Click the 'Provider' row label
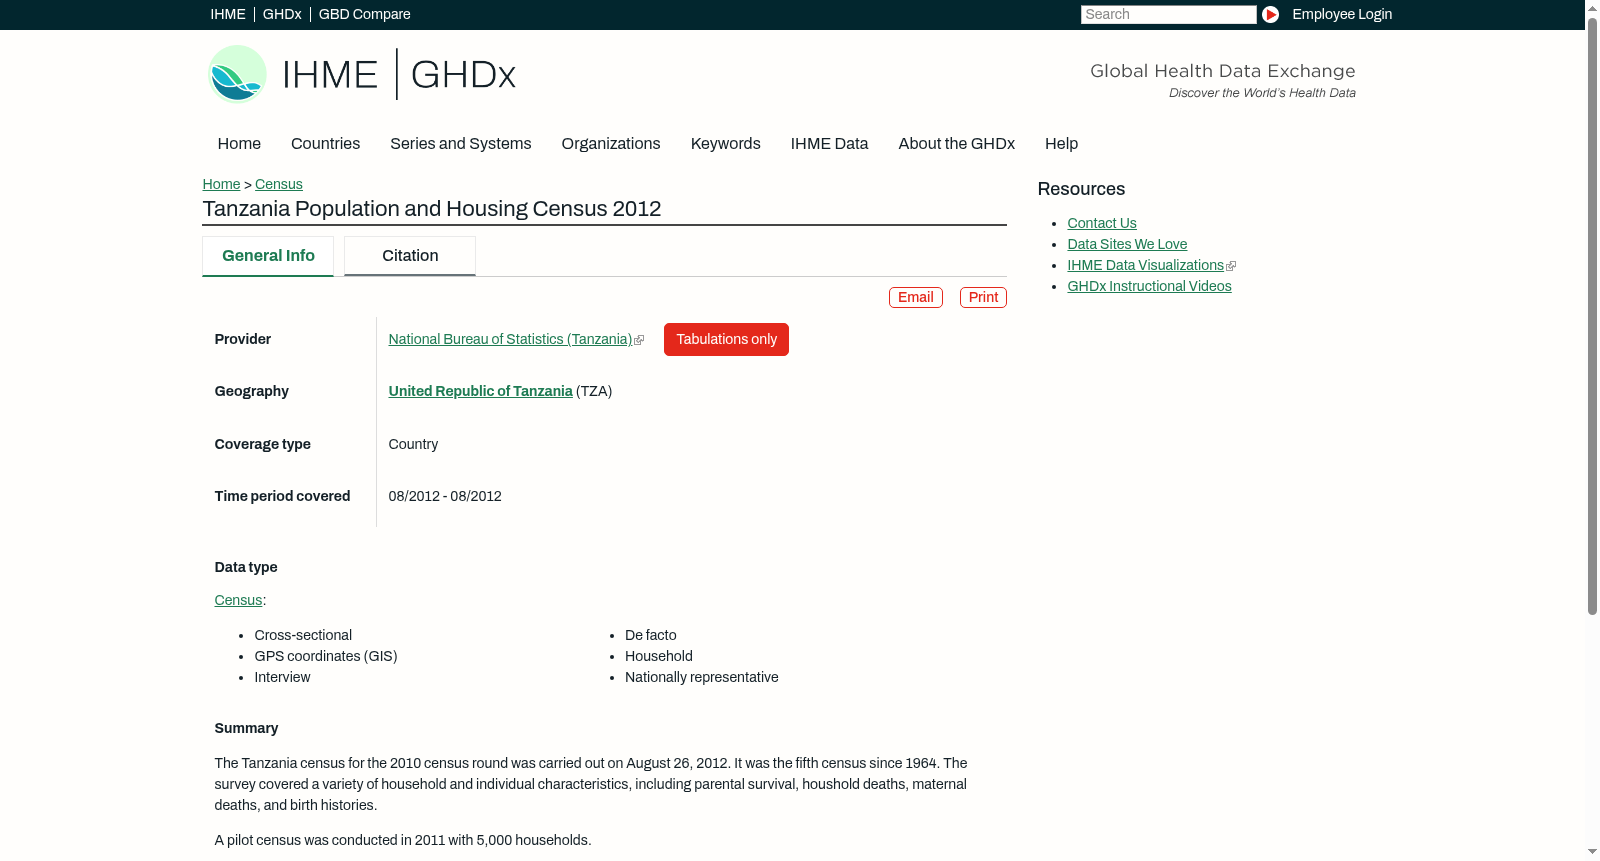 [242, 339]
